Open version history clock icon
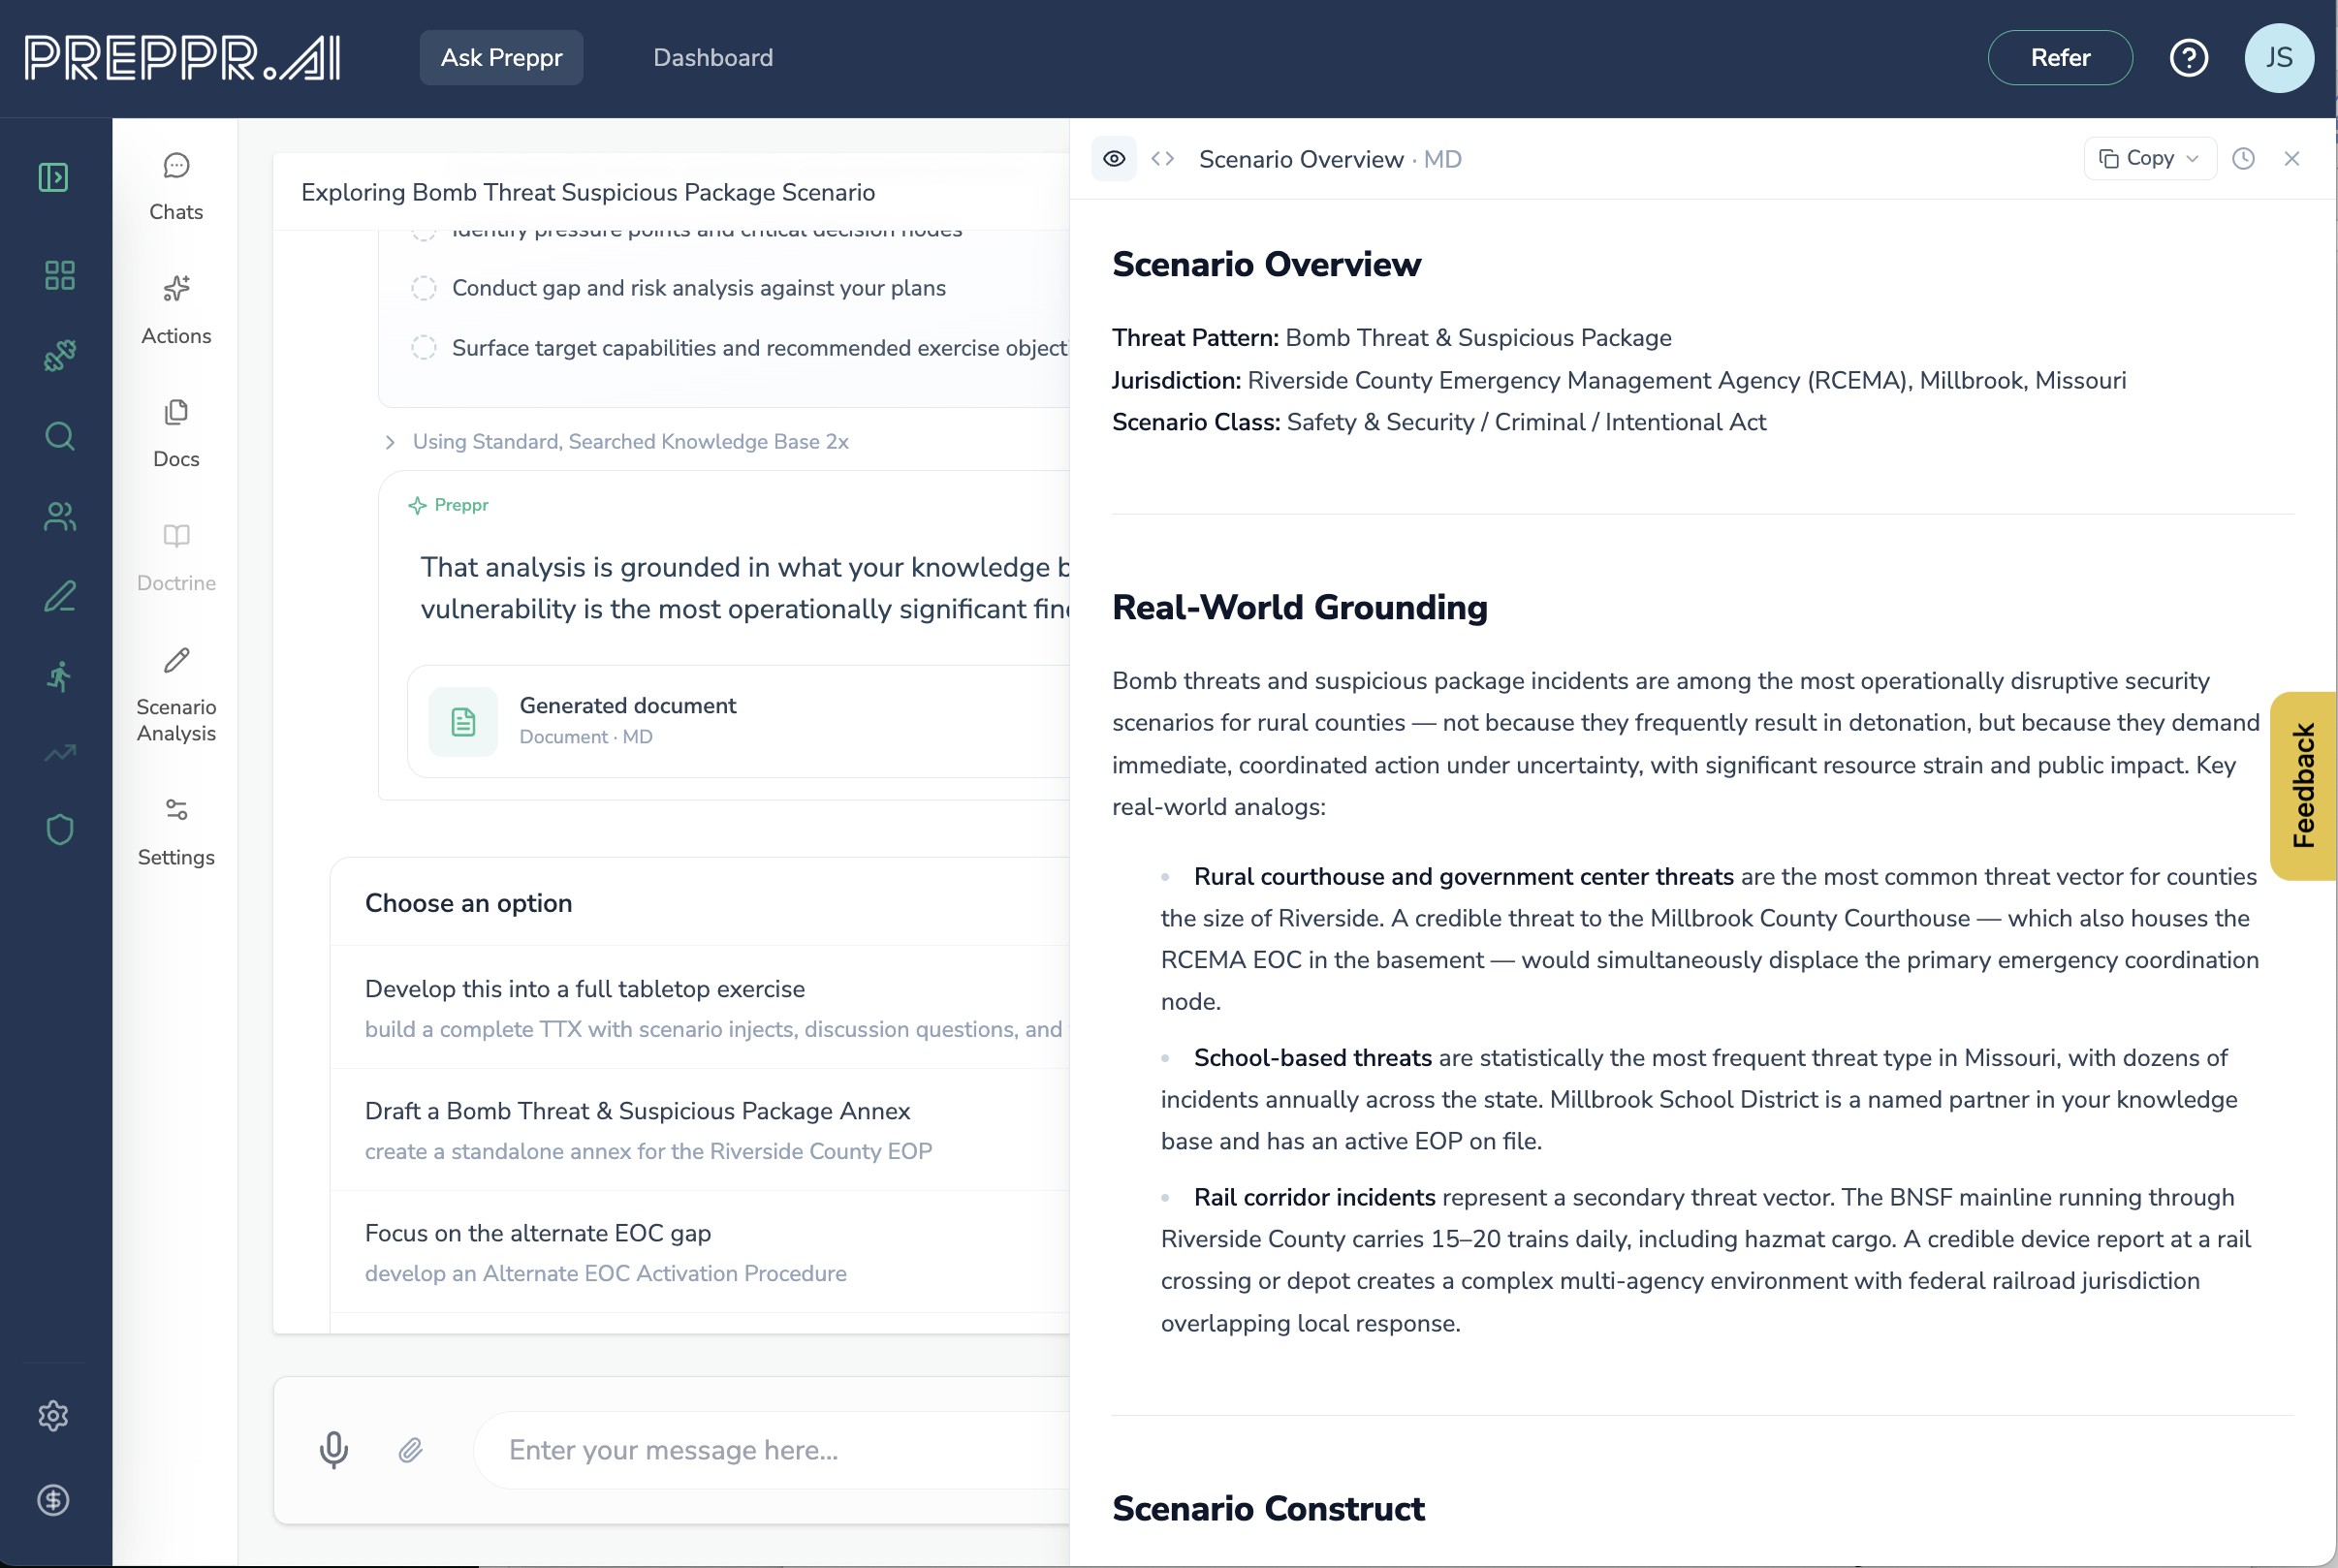The height and width of the screenshot is (1568, 2338). (x=2243, y=159)
